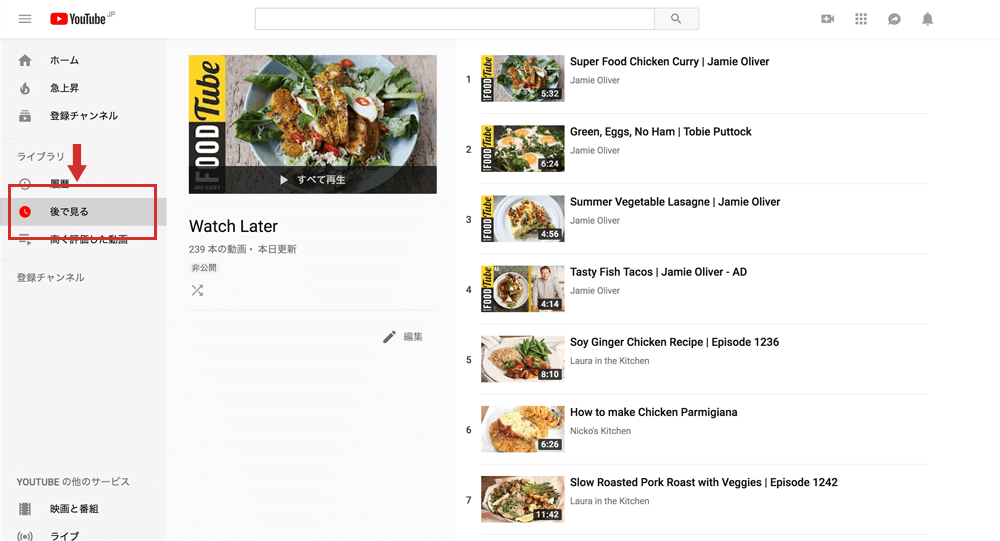Open 登録チャンネル under home section

pyautogui.click(x=84, y=116)
